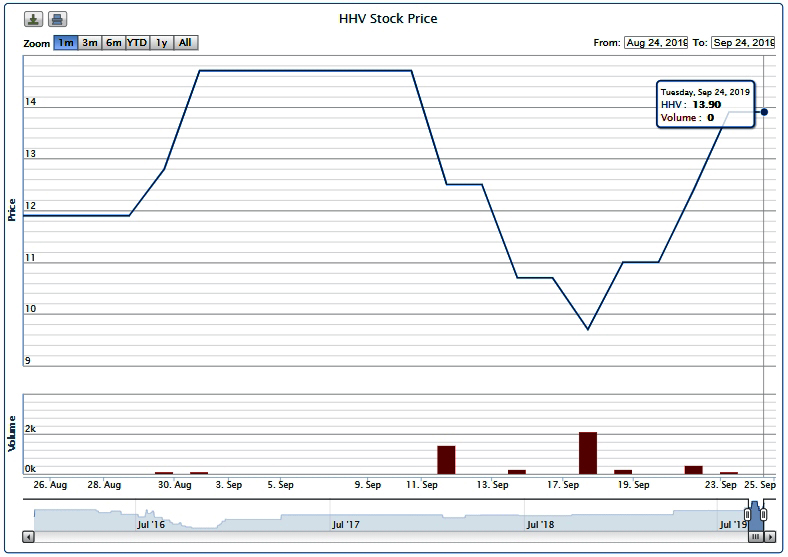Zoom the chart to 1y
This screenshot has height=557, width=788.
(162, 43)
